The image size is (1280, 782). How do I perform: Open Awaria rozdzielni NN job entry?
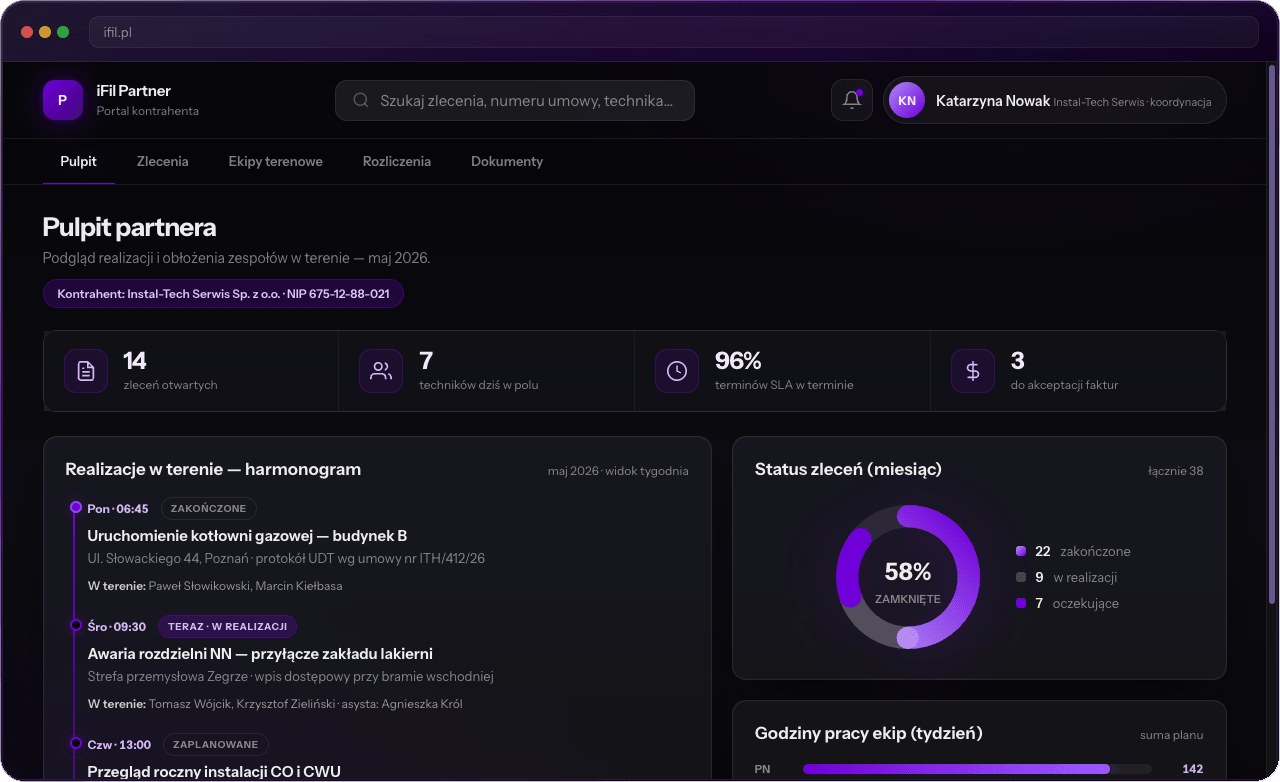(x=260, y=654)
